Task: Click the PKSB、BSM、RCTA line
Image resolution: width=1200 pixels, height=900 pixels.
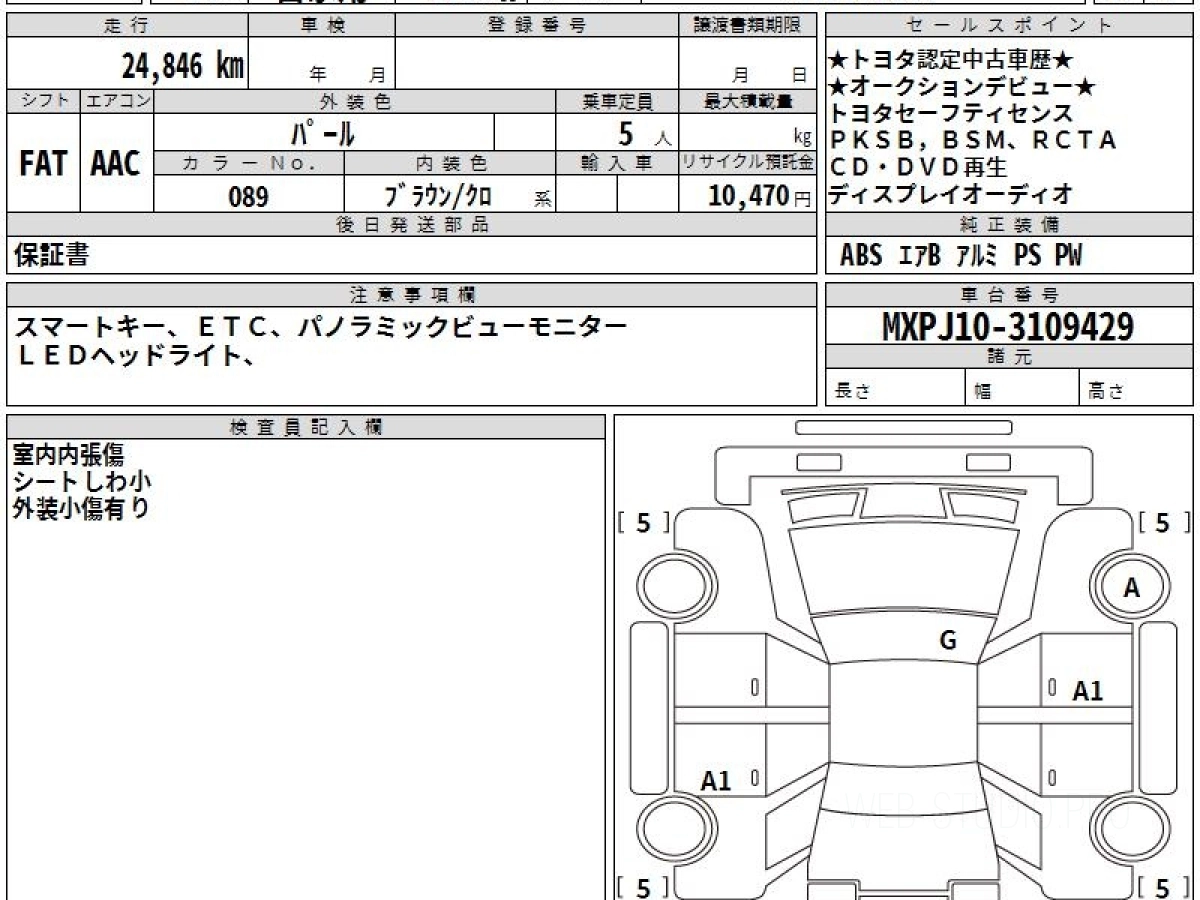Action: [x=973, y=140]
